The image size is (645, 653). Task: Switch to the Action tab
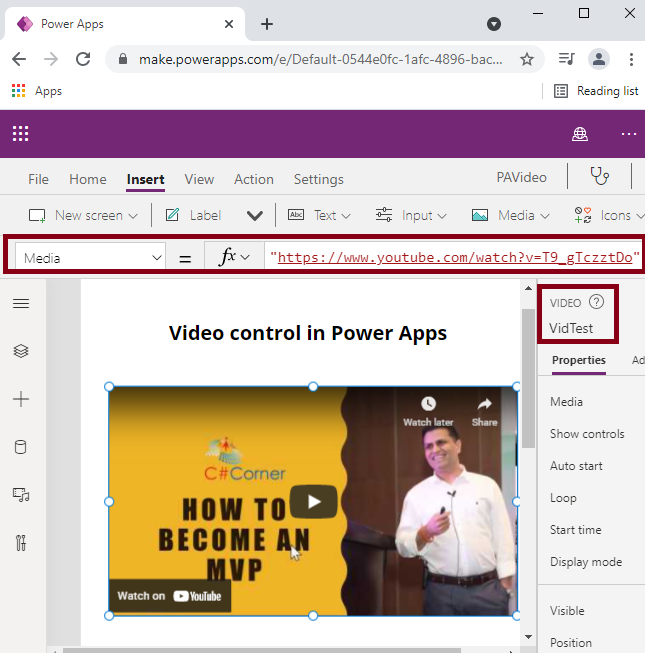pyautogui.click(x=254, y=179)
